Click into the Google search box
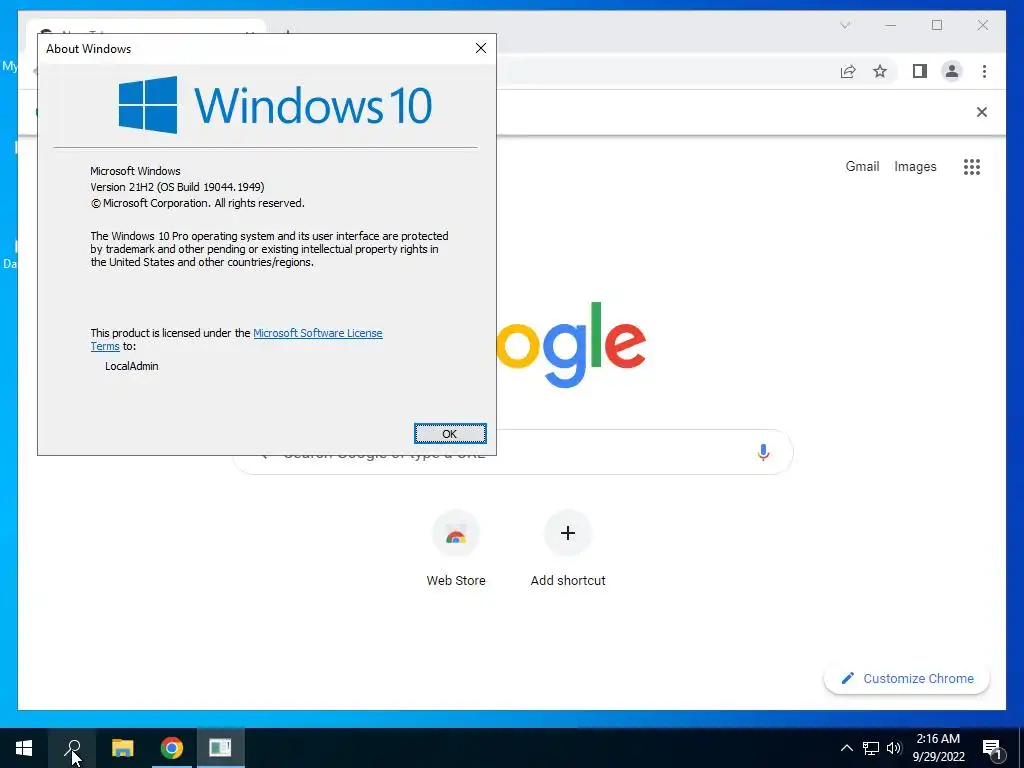Screen dimensions: 1024x768 click(513, 452)
